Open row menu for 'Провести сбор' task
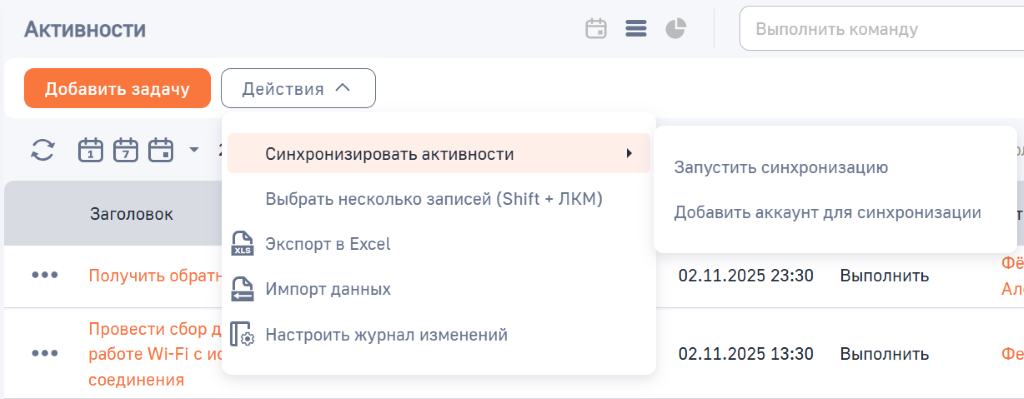The width and height of the screenshot is (1024, 399). click(x=44, y=353)
